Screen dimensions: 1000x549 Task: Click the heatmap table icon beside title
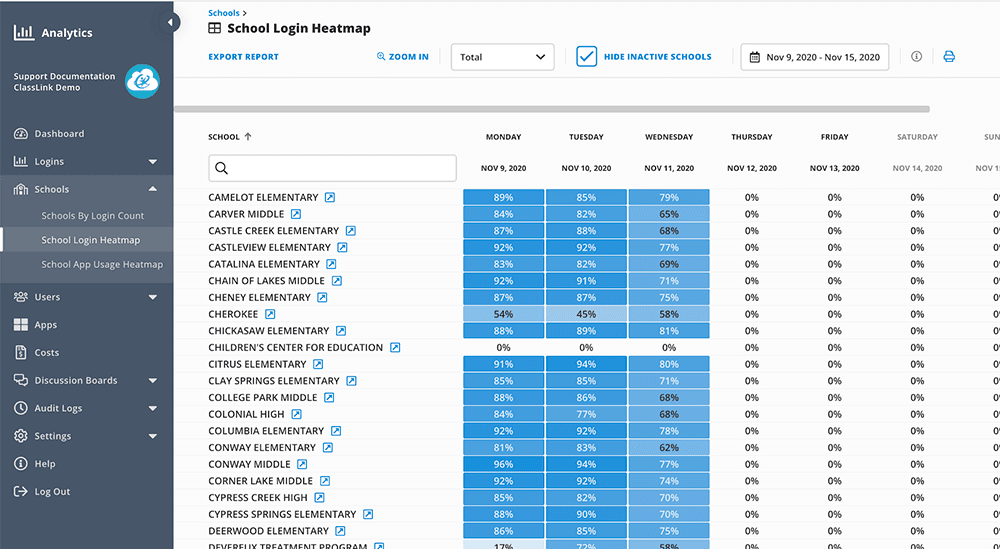[215, 28]
